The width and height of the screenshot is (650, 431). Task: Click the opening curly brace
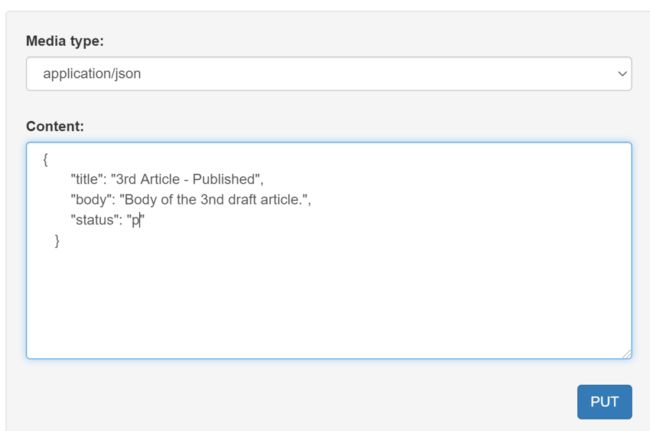click(46, 159)
